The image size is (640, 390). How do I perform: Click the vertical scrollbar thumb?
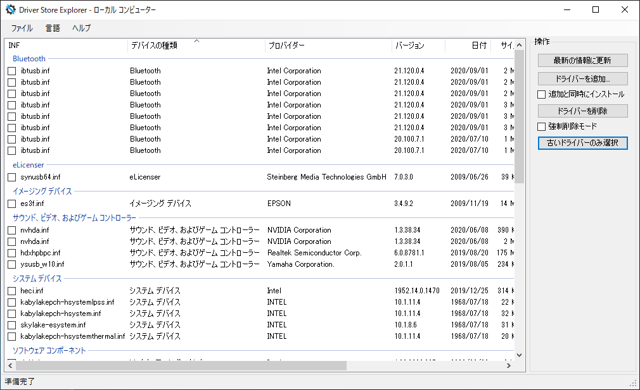[x=519, y=117]
